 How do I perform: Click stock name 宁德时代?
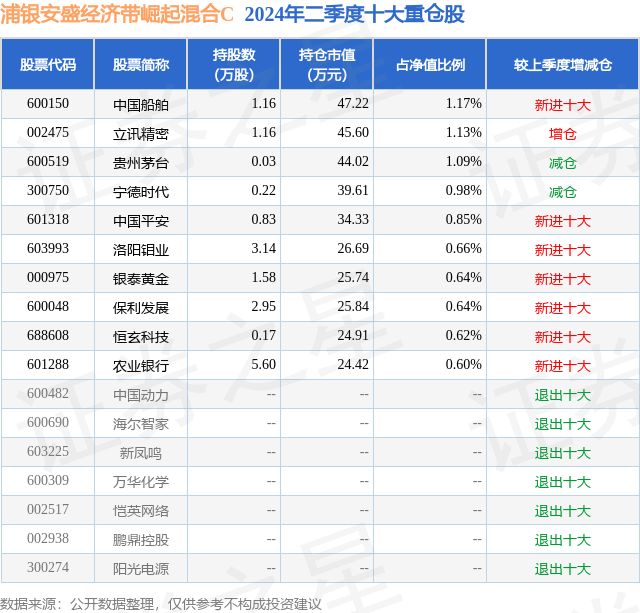tap(141, 192)
